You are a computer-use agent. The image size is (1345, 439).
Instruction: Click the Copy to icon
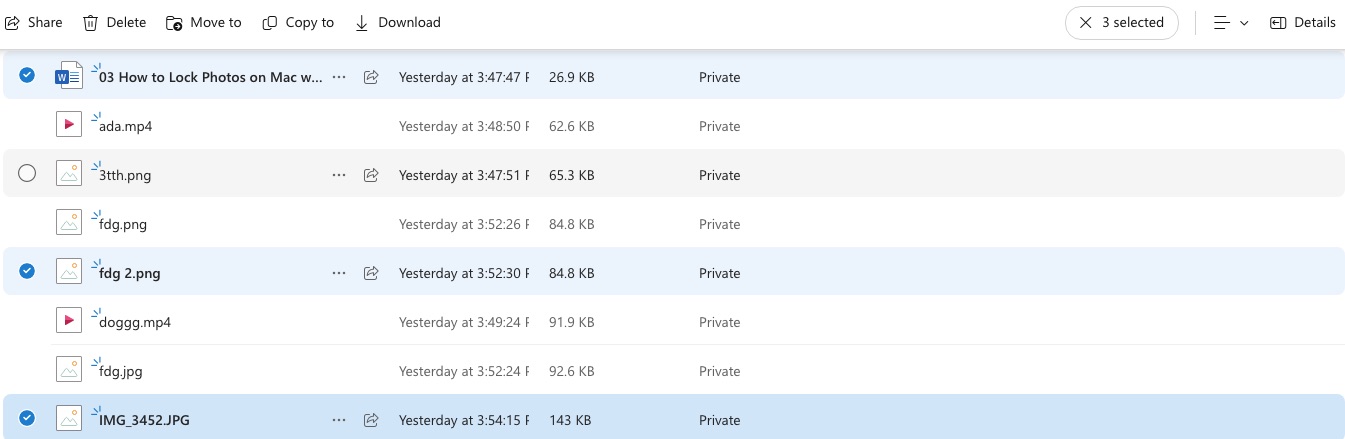[x=270, y=23]
